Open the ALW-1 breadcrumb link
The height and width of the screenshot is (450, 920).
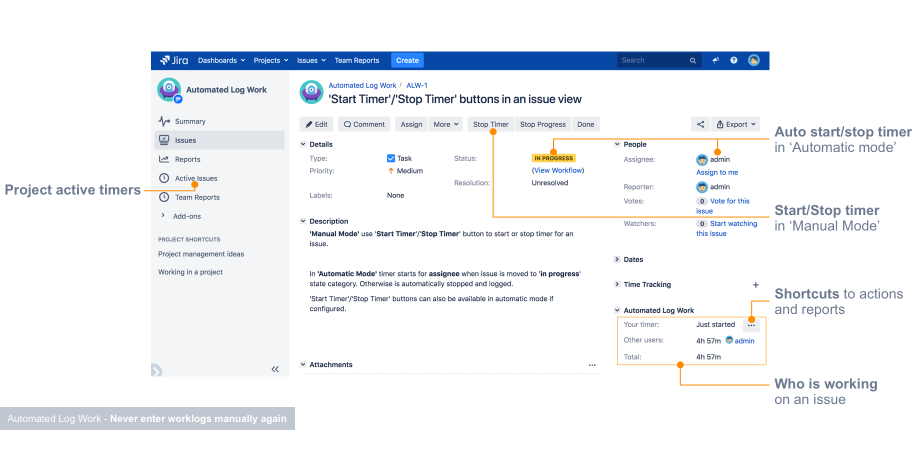point(417,86)
